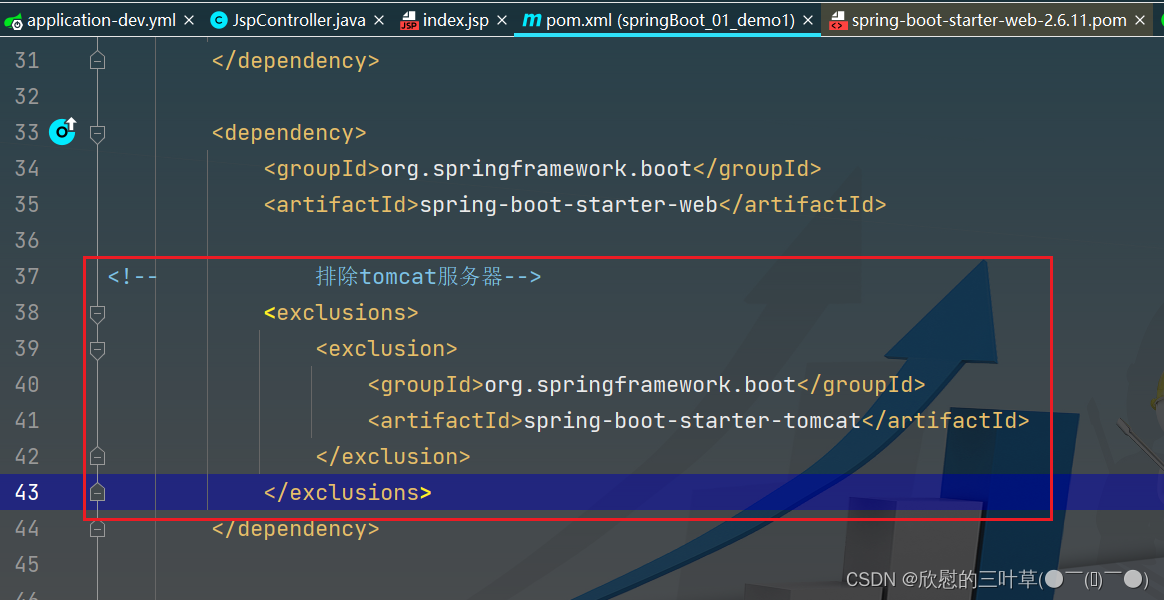Close the application-dev.yml tab
Screen dimensions: 1164x600
coord(189,21)
